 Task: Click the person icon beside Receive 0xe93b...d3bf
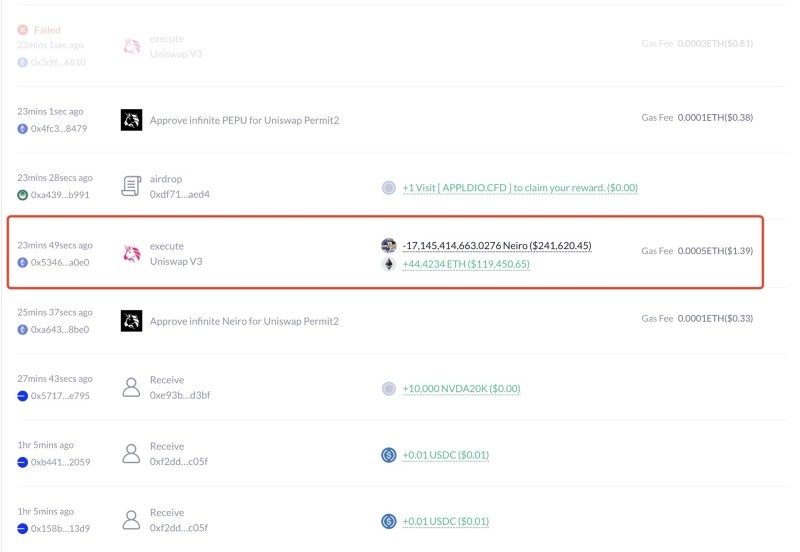131,388
